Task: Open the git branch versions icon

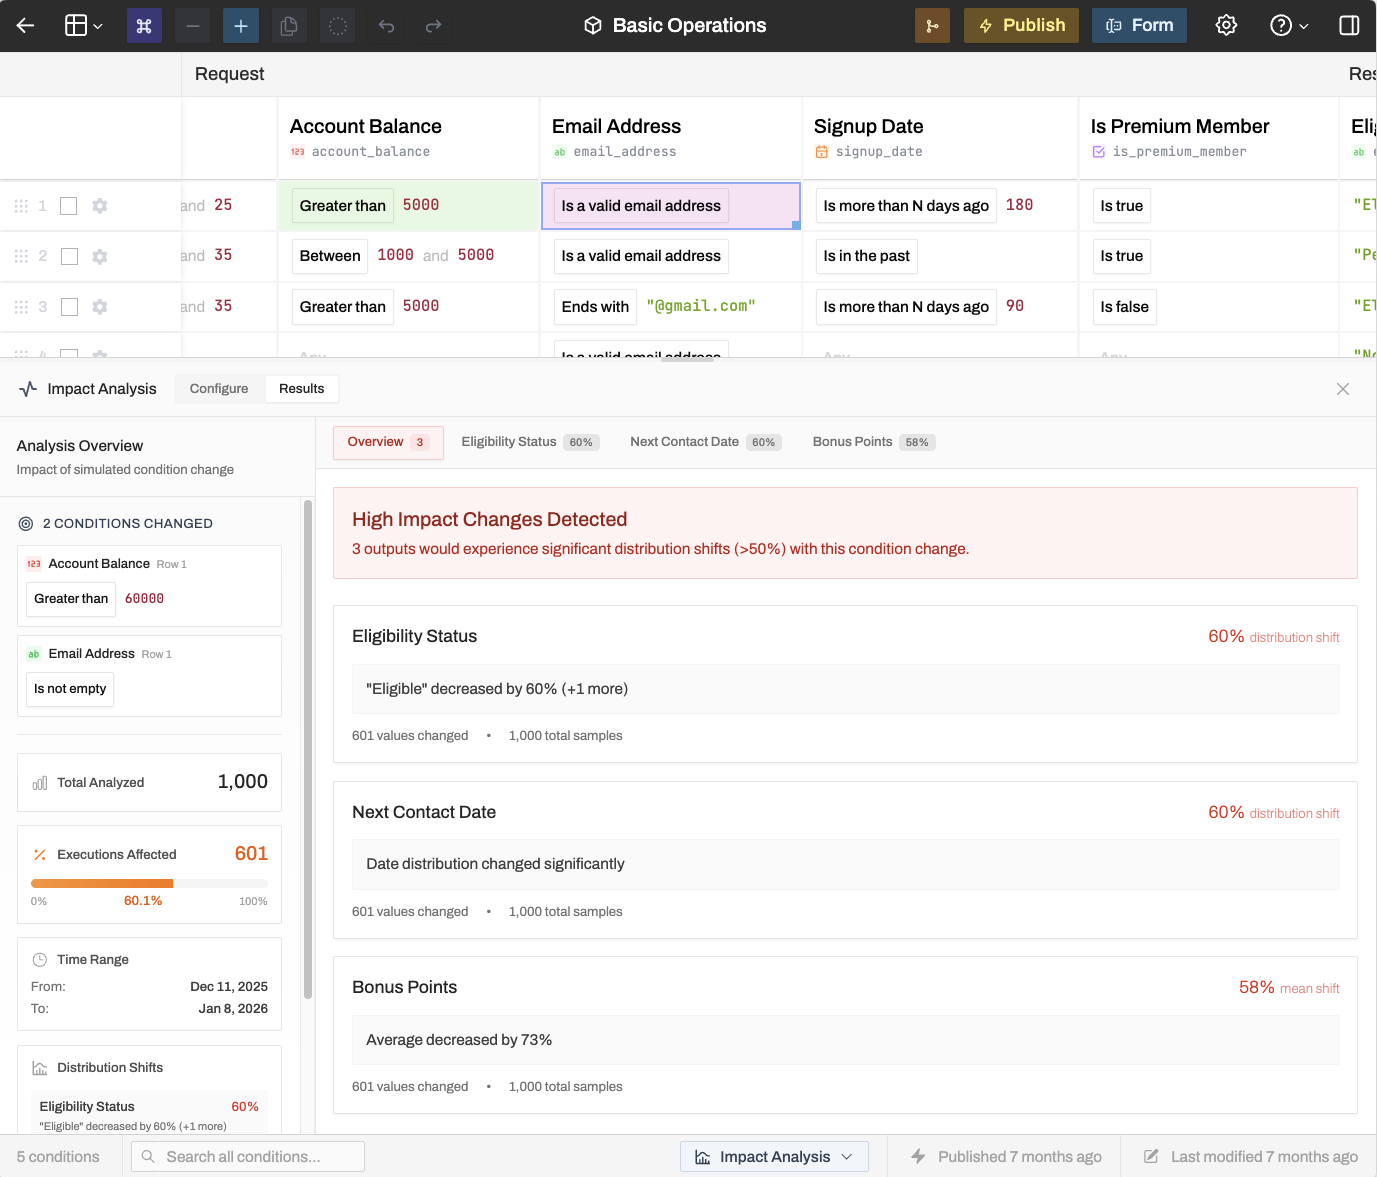Action: click(x=932, y=26)
